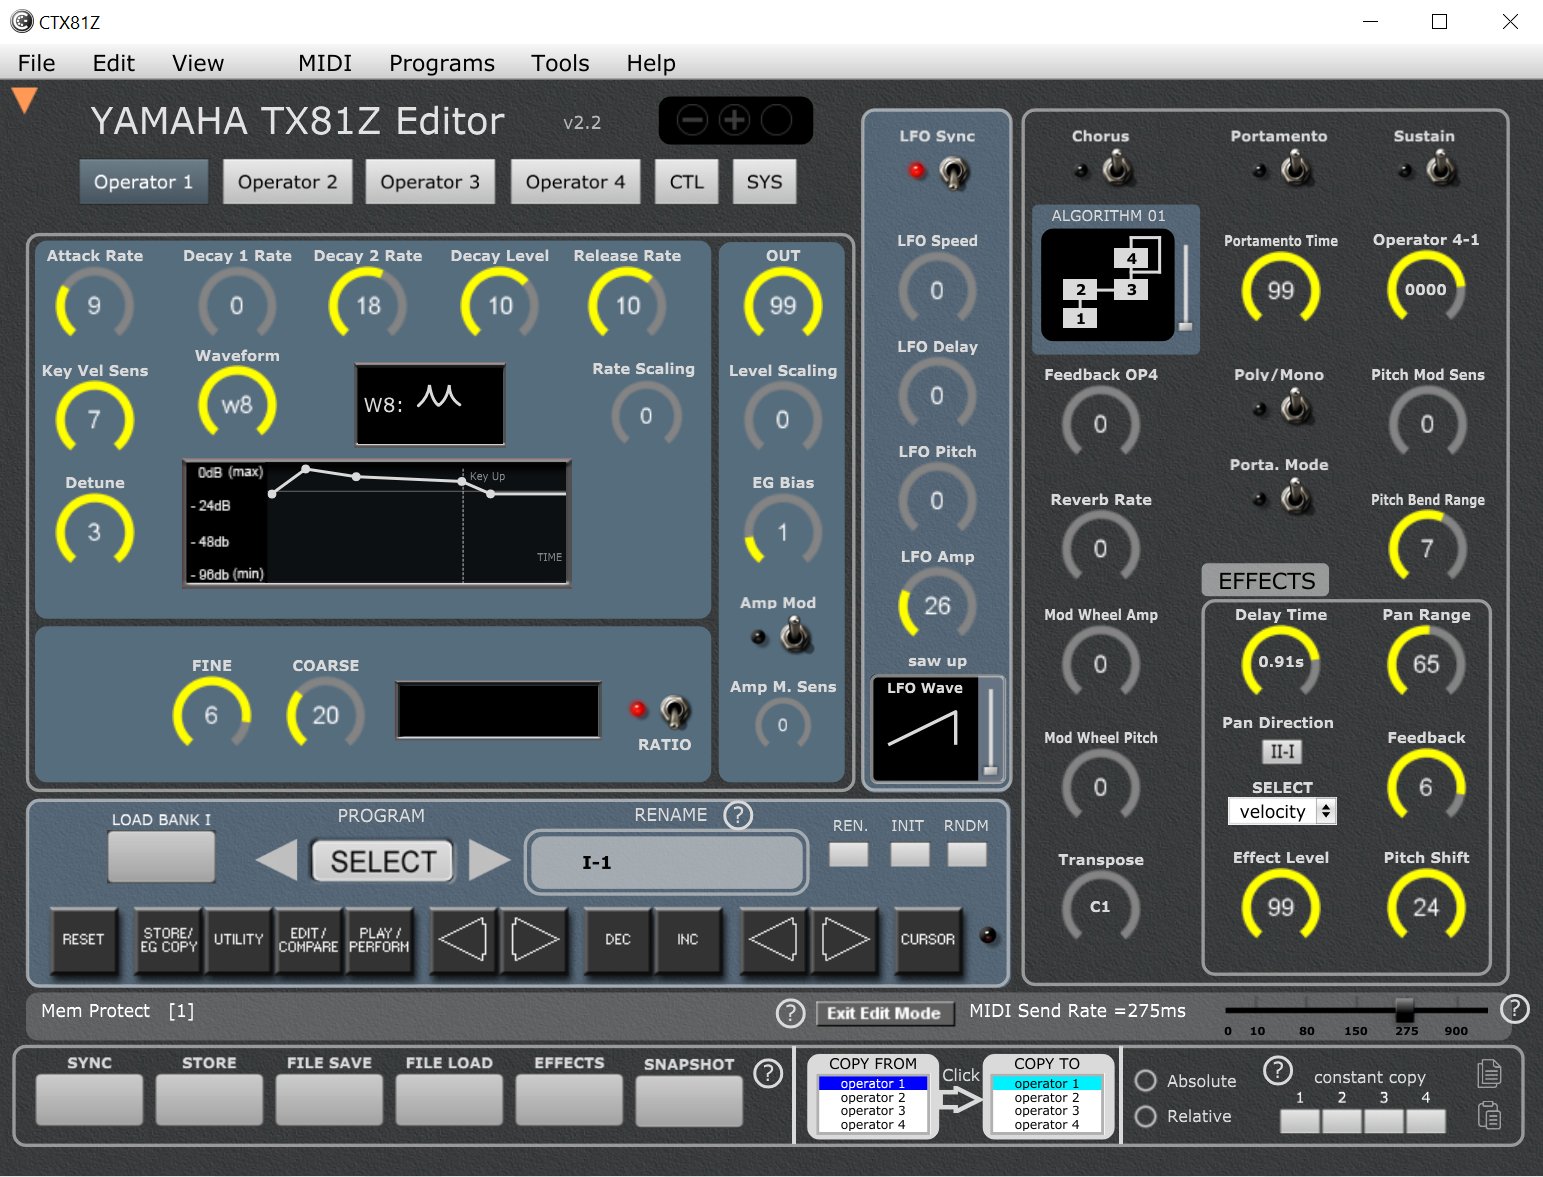Open the File menu
This screenshot has width=1543, height=1177.
[36, 63]
